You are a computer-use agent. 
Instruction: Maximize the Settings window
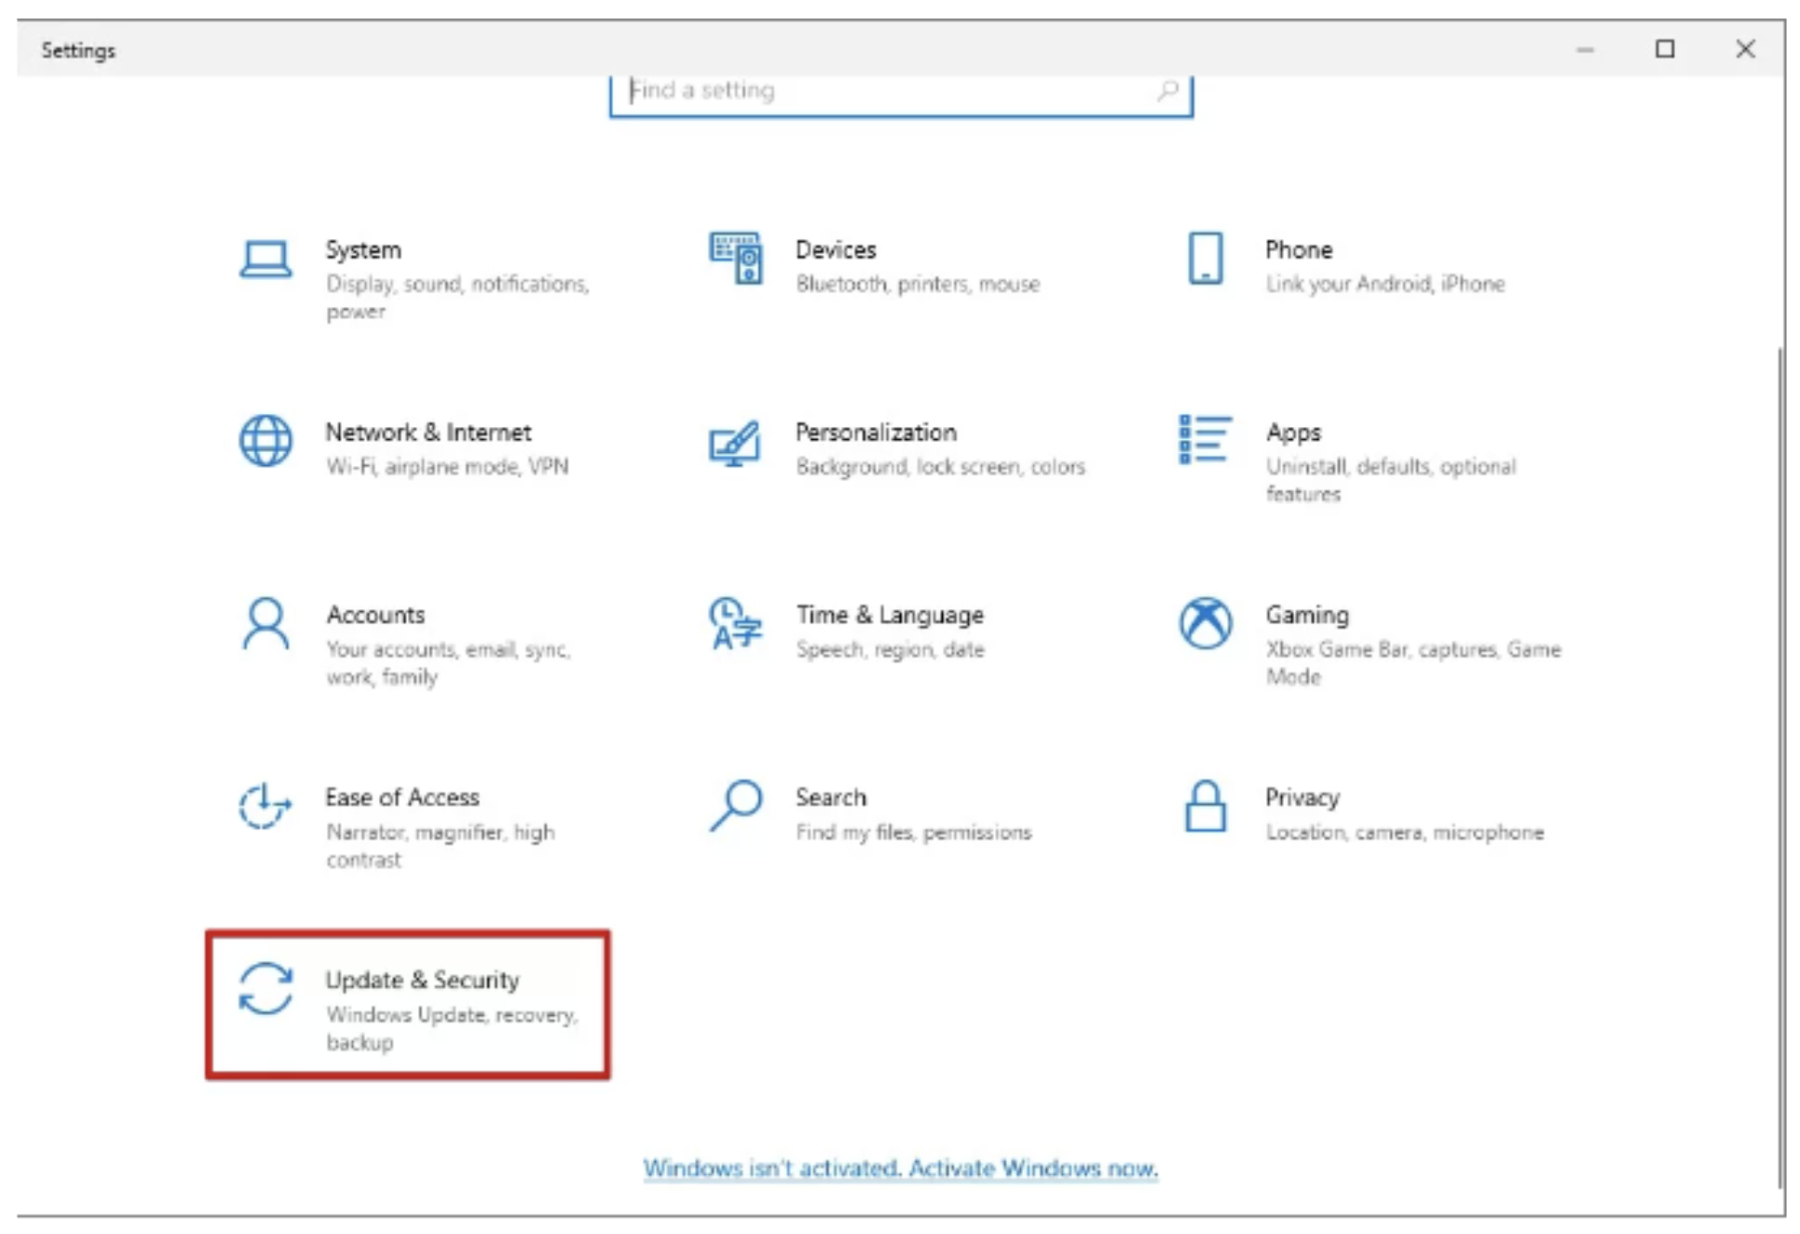[x=1665, y=49]
